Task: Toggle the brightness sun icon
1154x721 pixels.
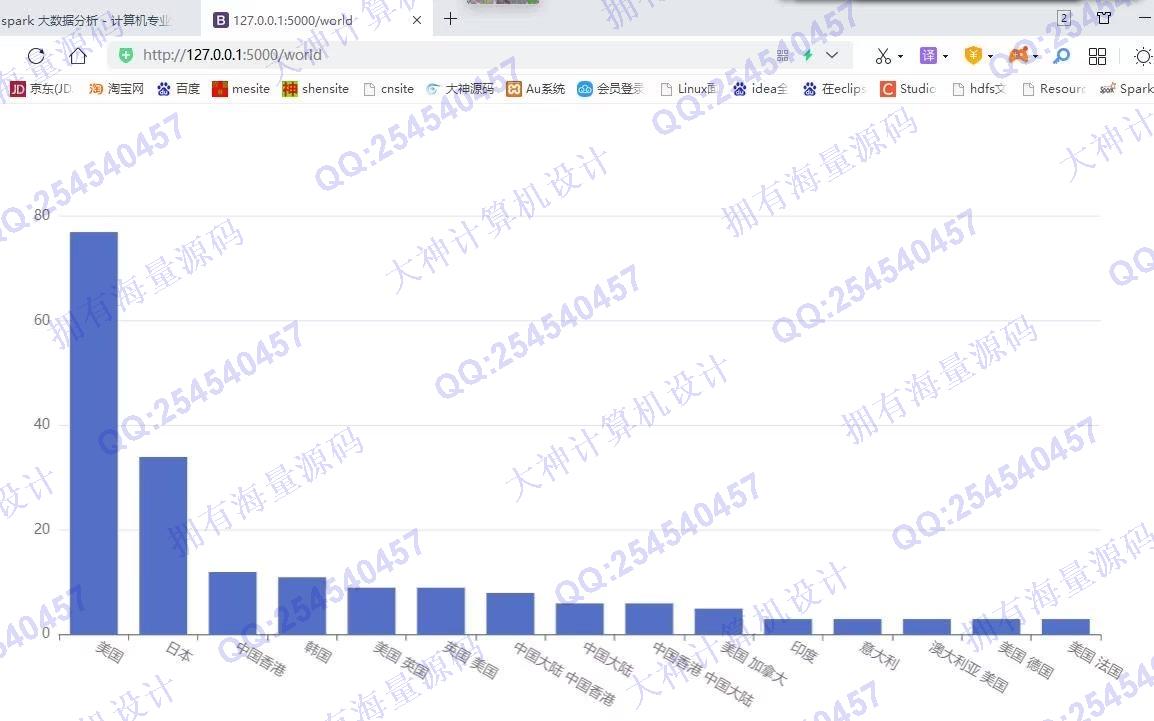Action: (1143, 56)
